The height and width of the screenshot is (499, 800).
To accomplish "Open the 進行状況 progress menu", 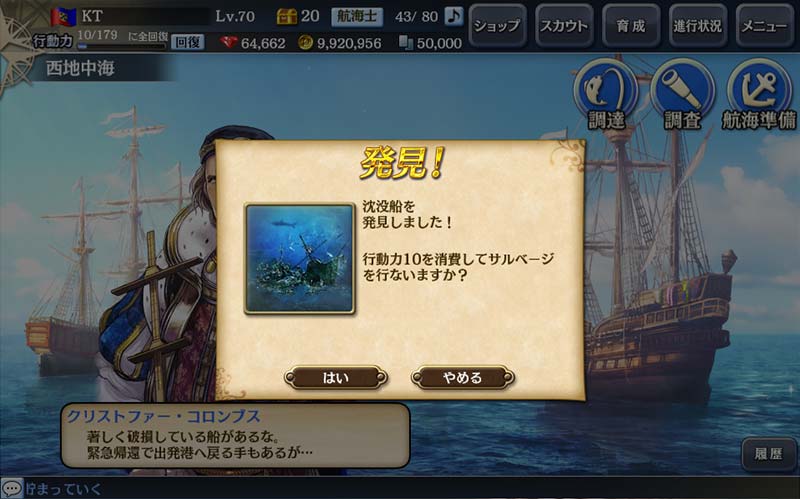I will (697, 26).
